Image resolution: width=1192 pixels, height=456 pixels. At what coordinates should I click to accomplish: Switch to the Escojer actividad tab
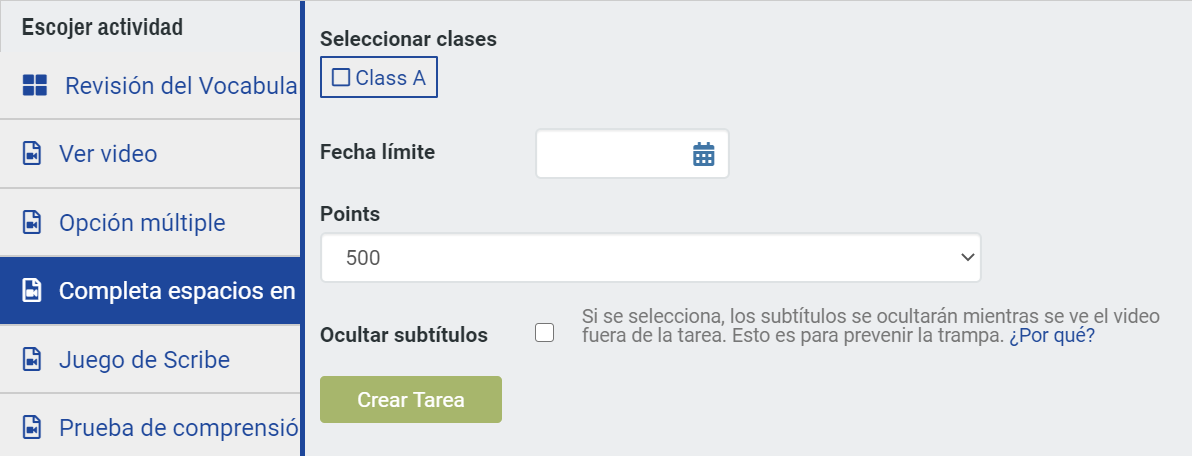(103, 27)
